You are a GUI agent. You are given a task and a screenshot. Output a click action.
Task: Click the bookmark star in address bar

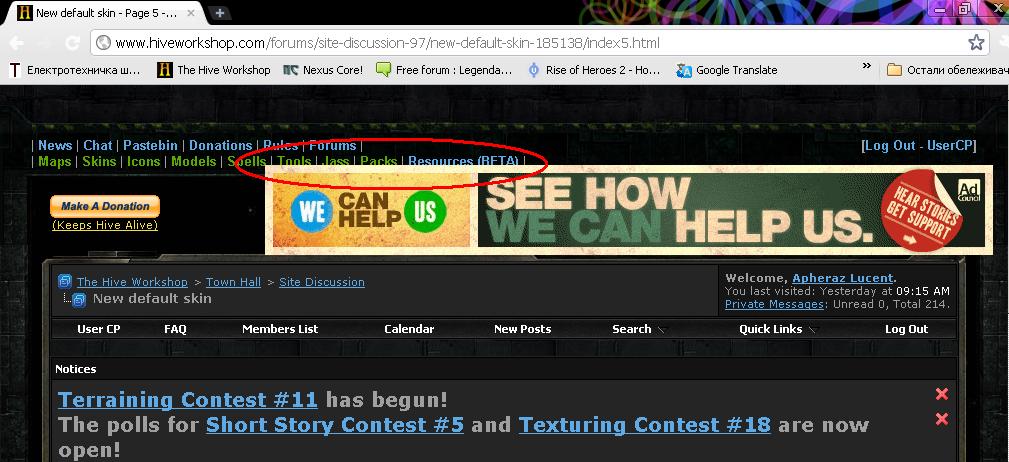pos(976,43)
